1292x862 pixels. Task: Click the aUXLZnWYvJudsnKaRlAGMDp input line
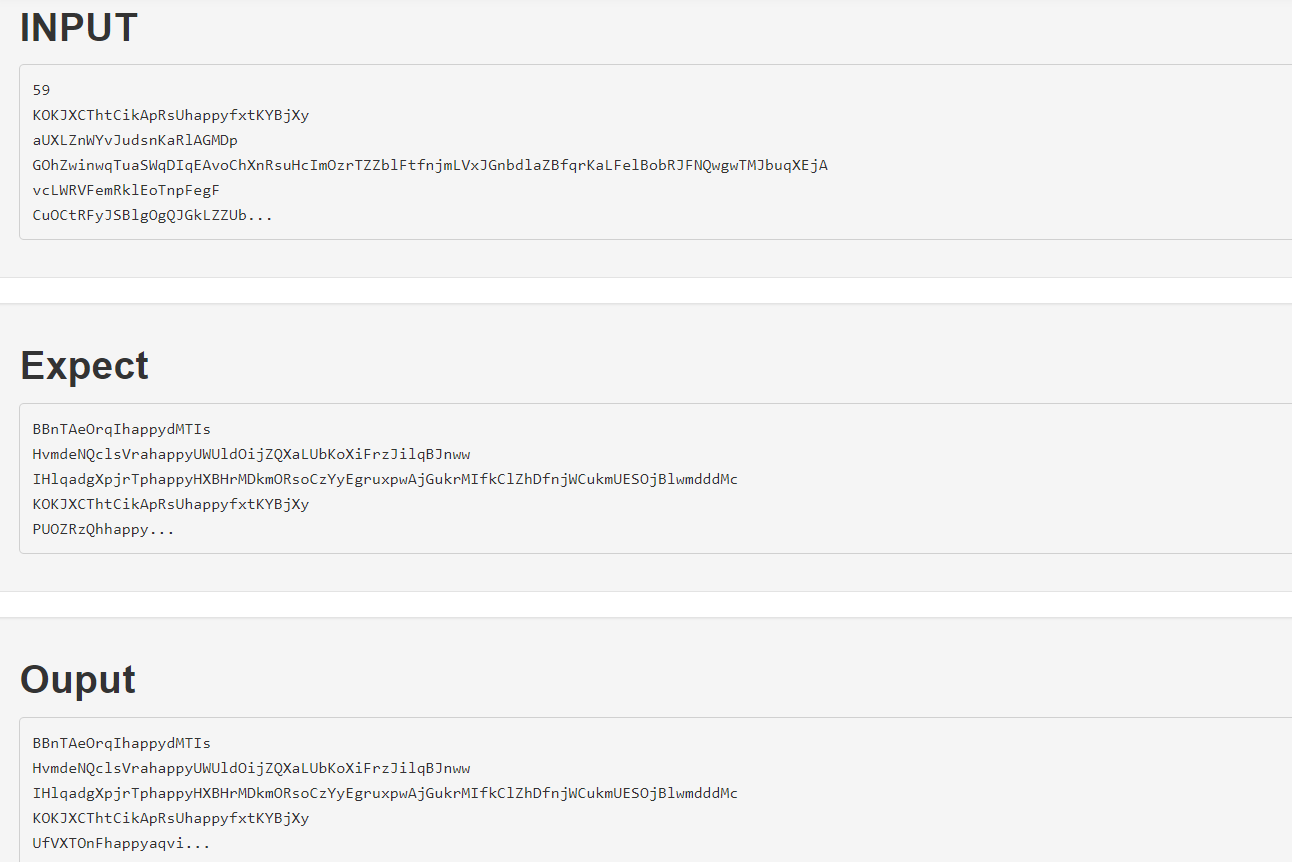[135, 140]
